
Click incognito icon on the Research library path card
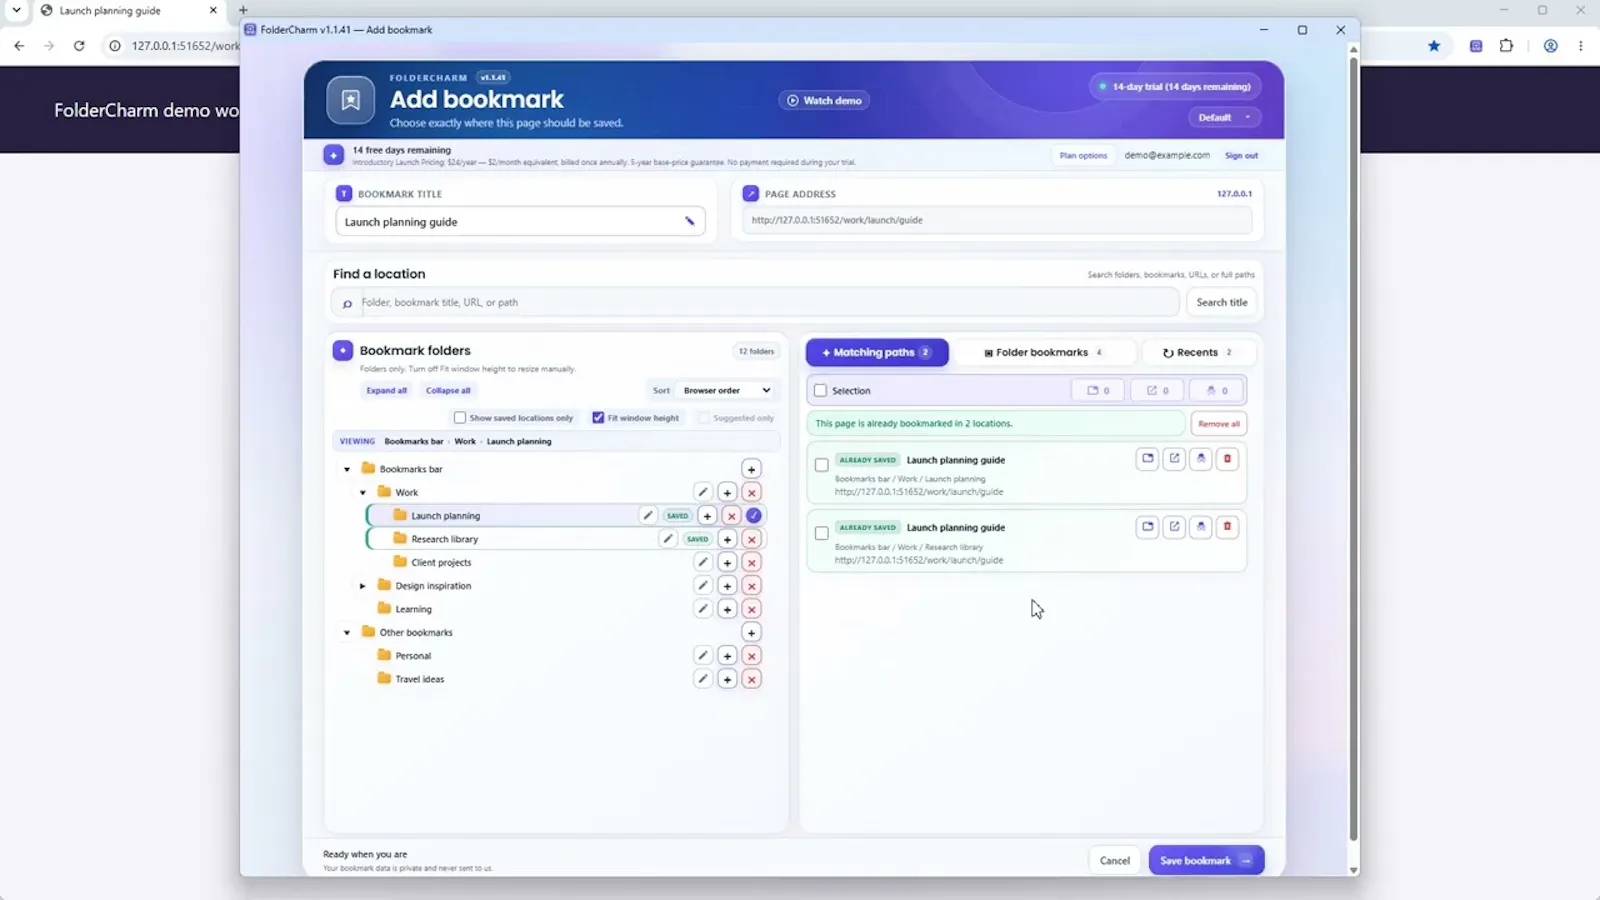[x=1201, y=527]
